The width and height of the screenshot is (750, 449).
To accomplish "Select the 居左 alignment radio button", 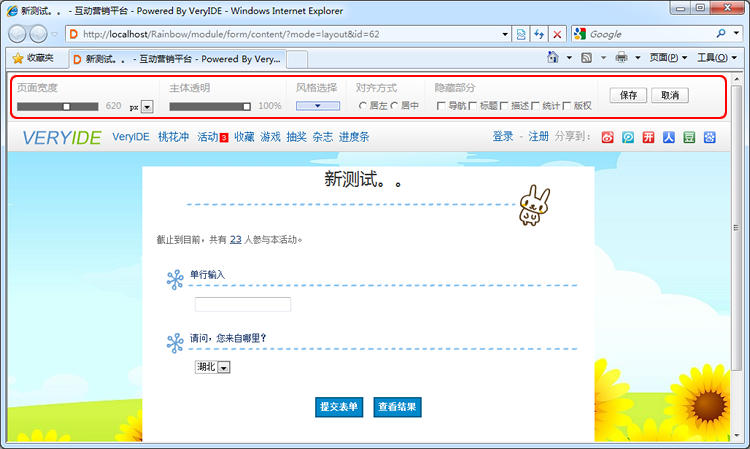I will (363, 106).
